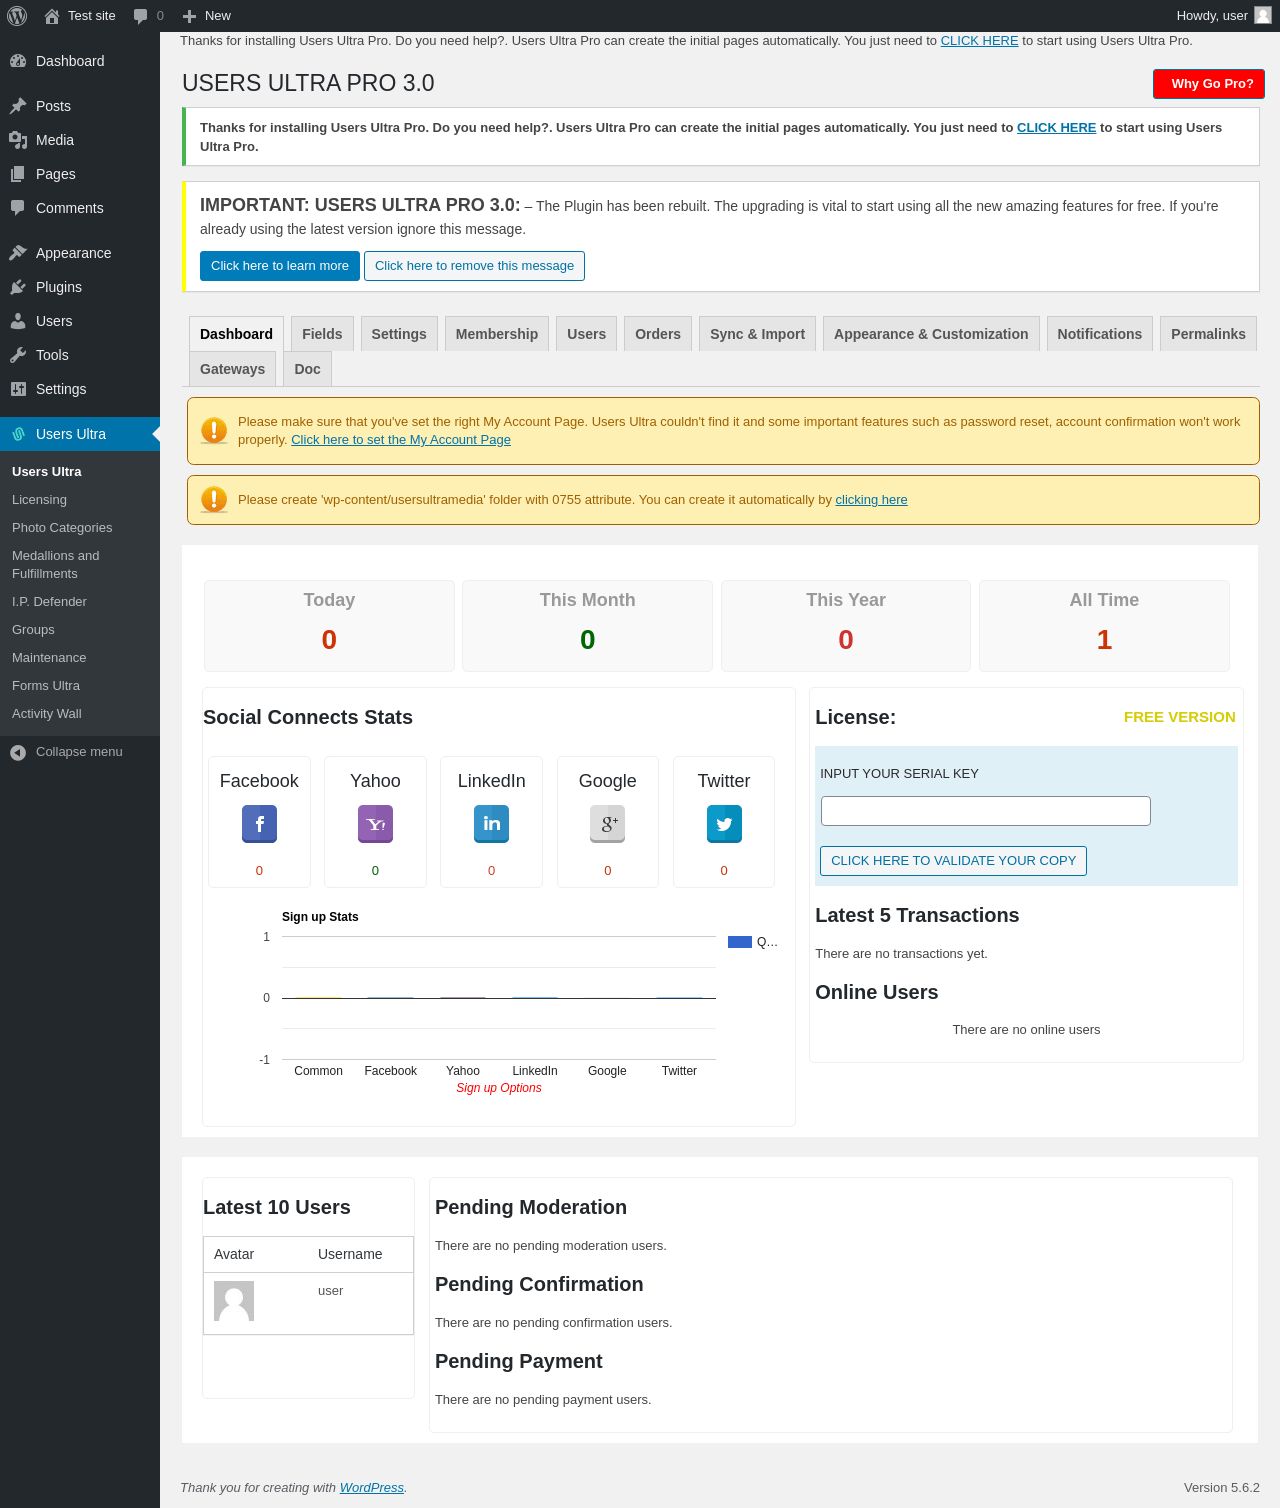The width and height of the screenshot is (1280, 1508).
Task: Open the Gateways tab
Action: click(232, 369)
